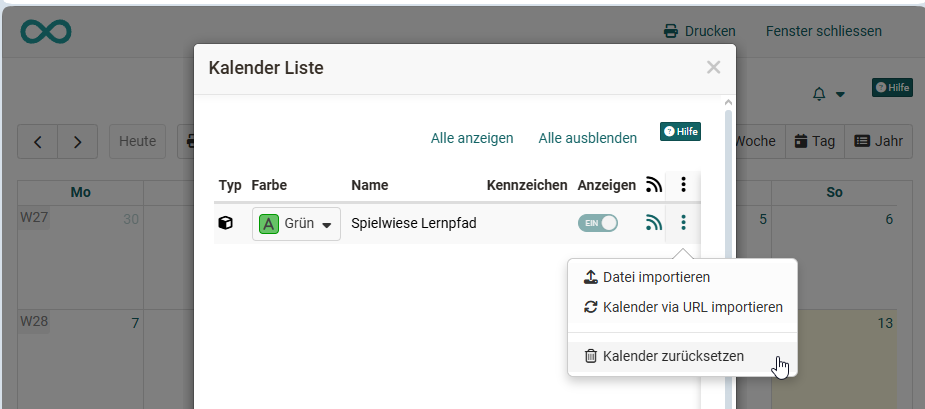Image resolution: width=925 pixels, height=409 pixels.
Task: Switch to Jahr calendar view
Action: (879, 142)
